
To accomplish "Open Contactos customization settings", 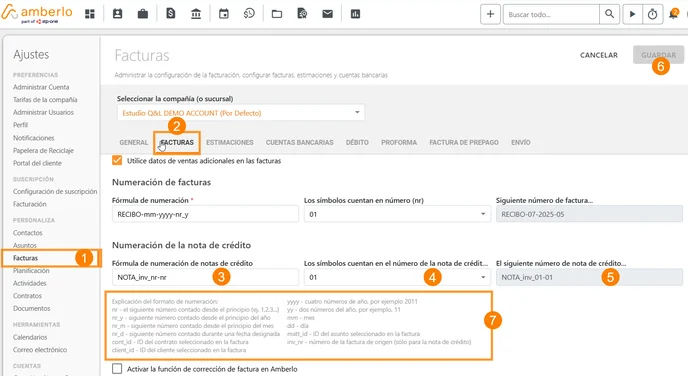I will (28, 233).
